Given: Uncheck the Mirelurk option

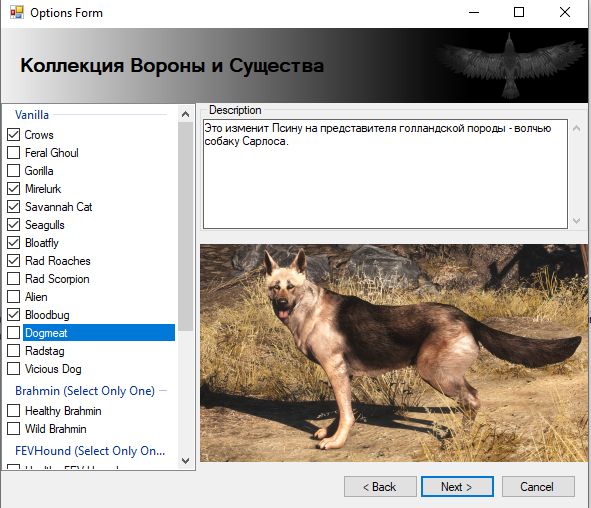Looking at the screenshot, I should (14, 188).
